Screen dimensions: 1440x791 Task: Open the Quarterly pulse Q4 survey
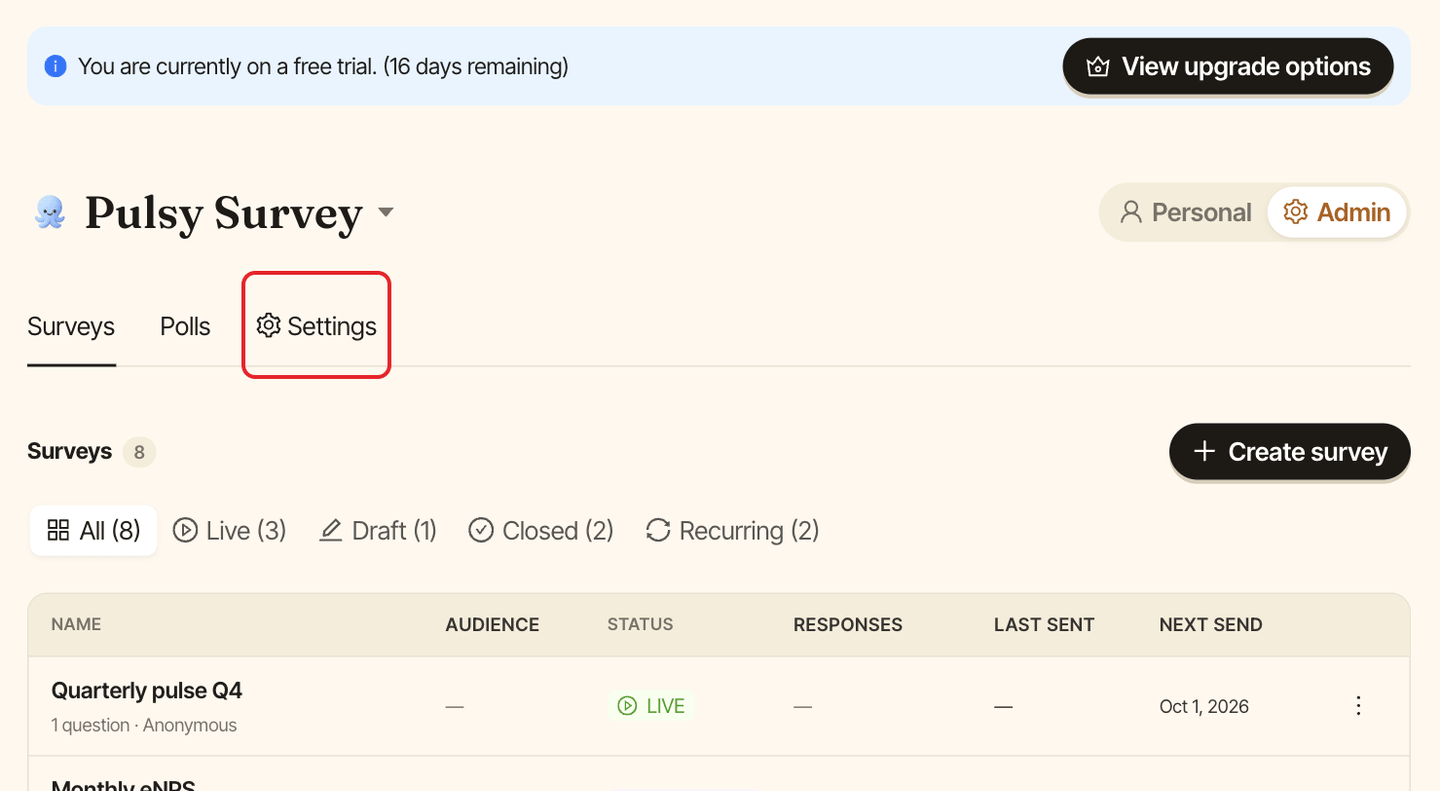tap(147, 691)
